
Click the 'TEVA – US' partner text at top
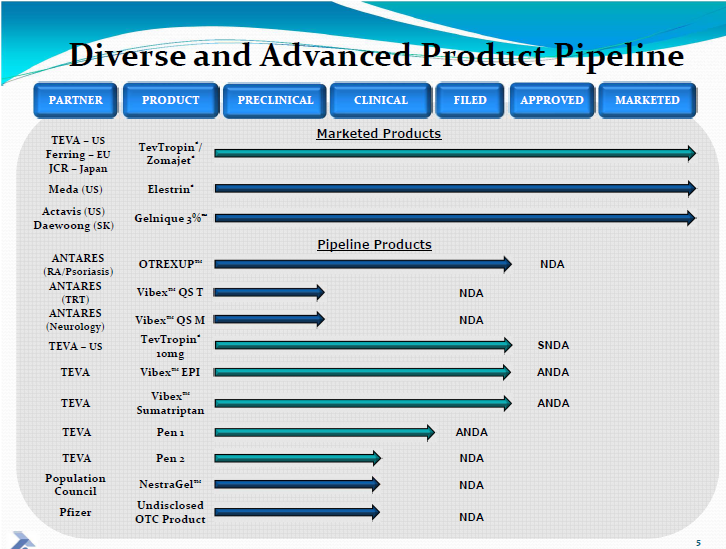click(78, 140)
